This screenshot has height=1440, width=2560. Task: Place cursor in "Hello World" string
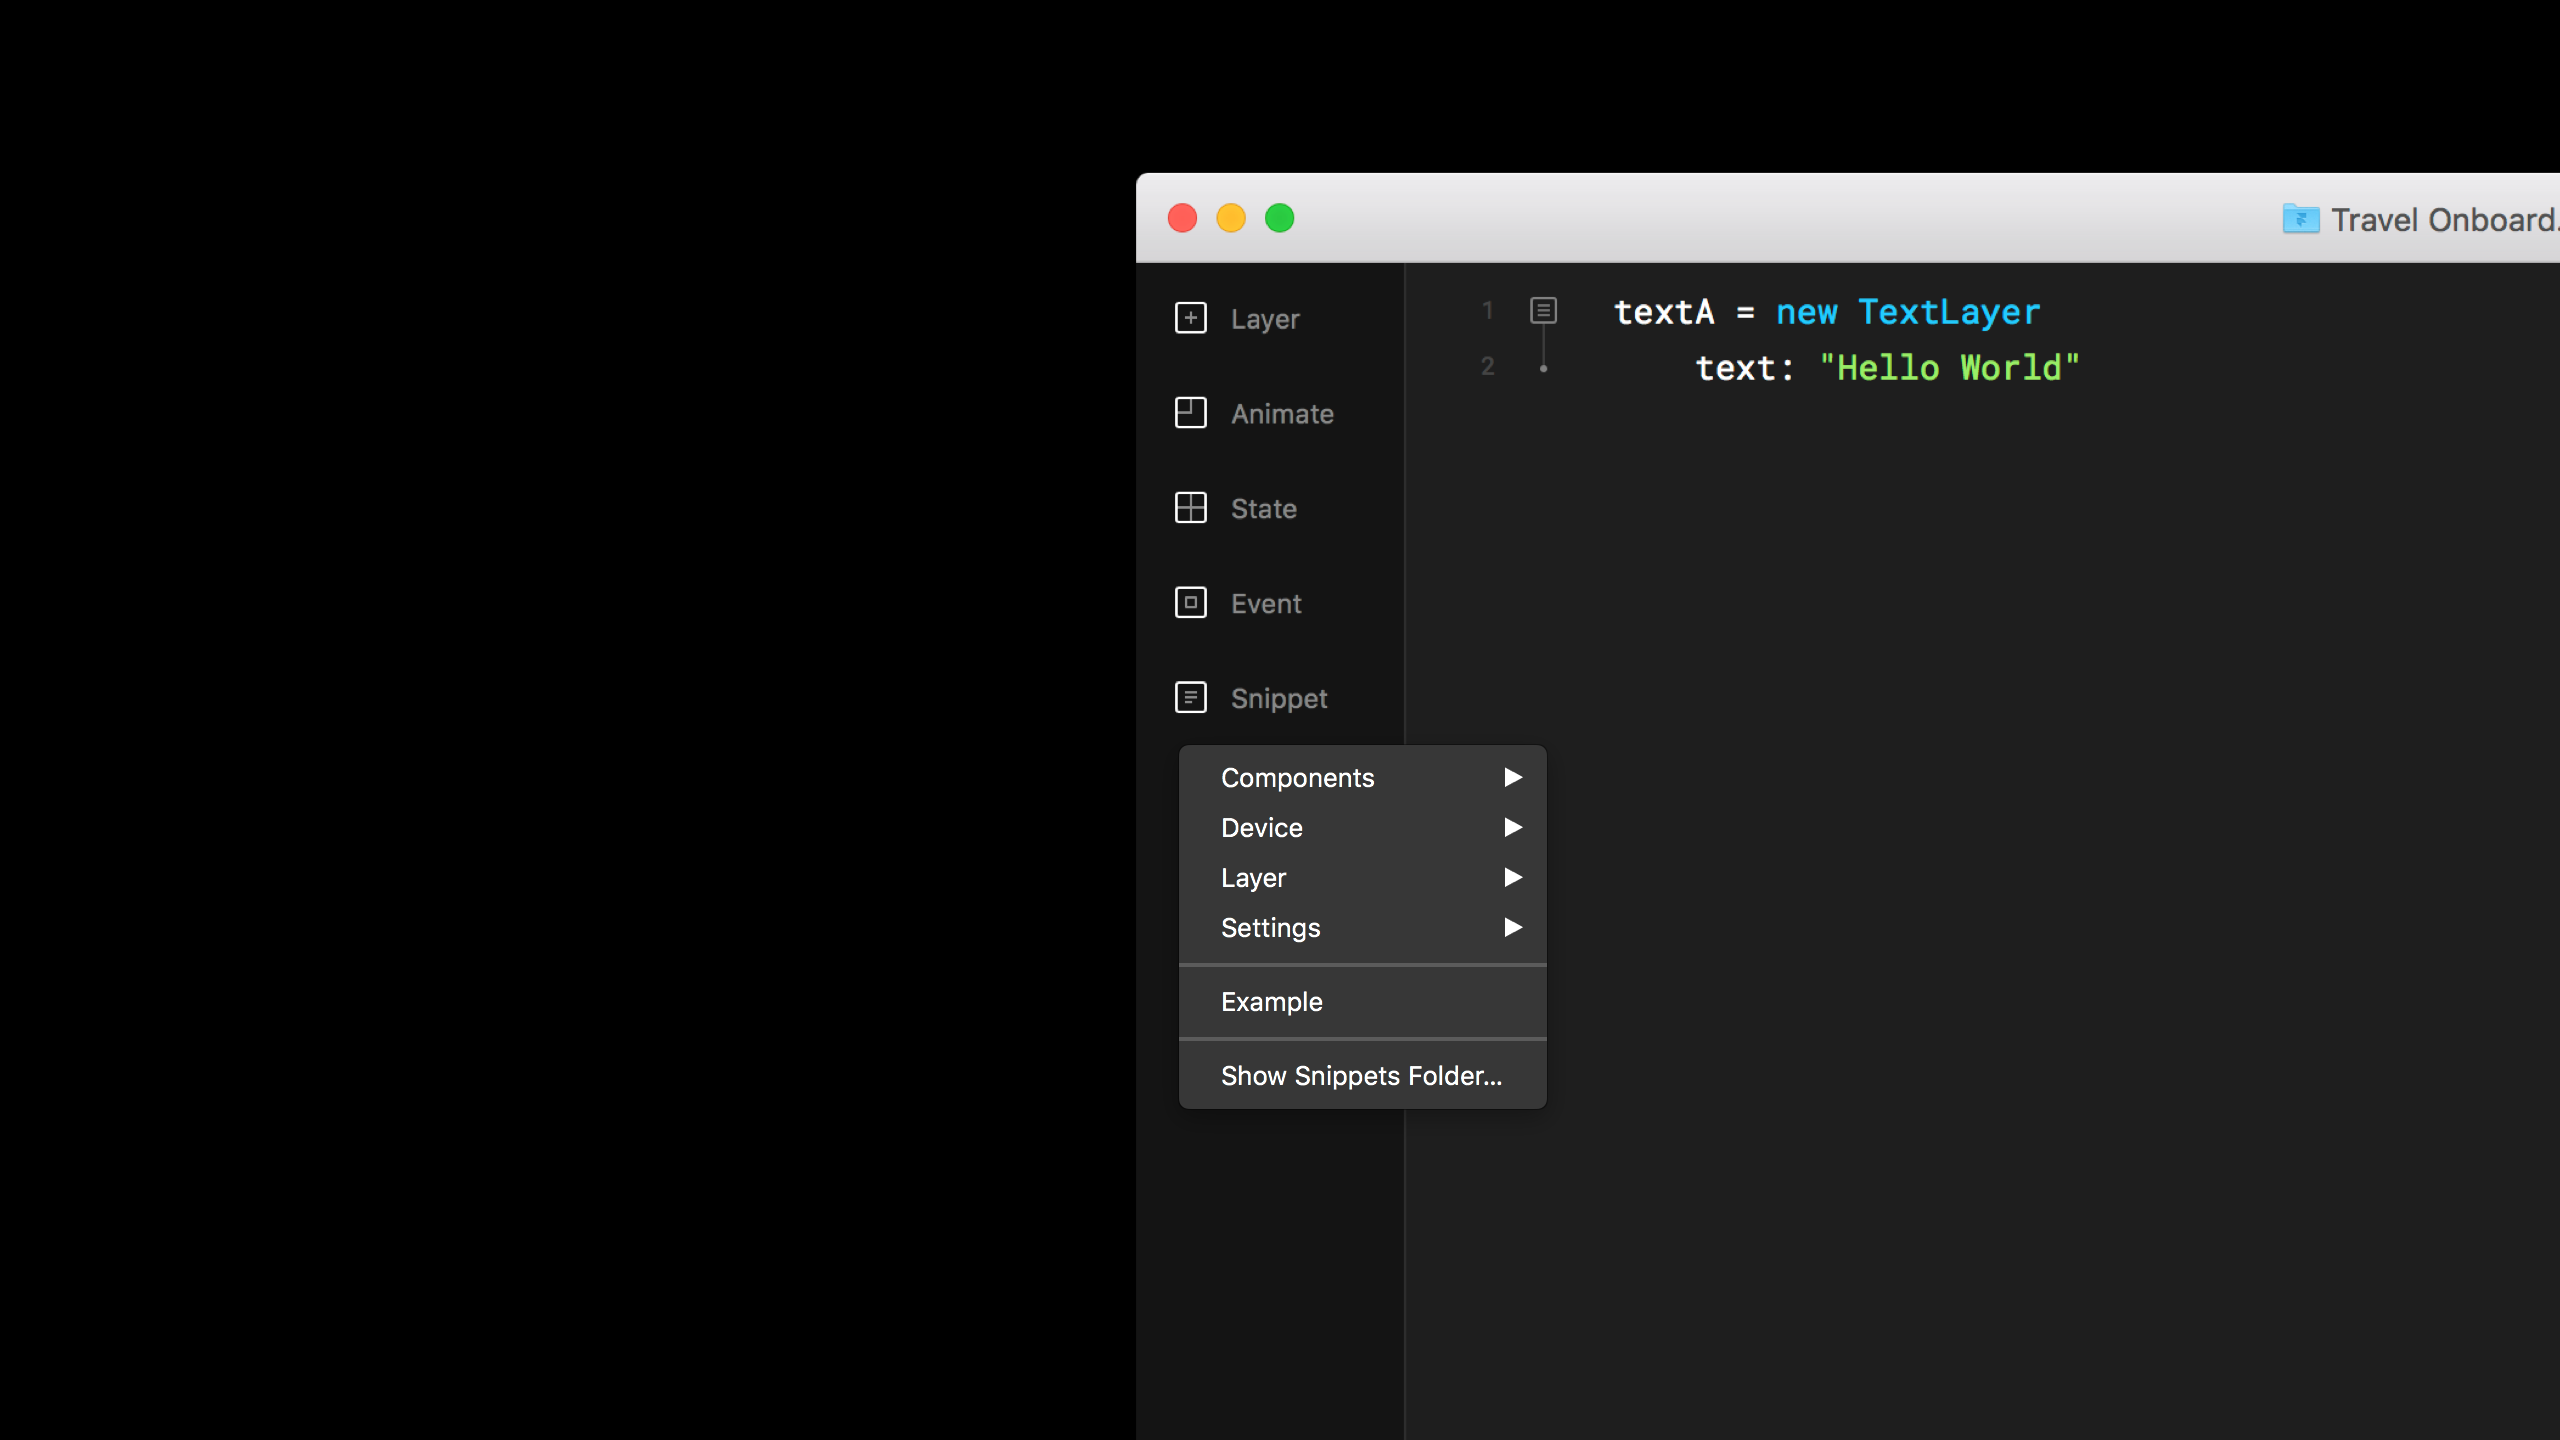[1948, 368]
